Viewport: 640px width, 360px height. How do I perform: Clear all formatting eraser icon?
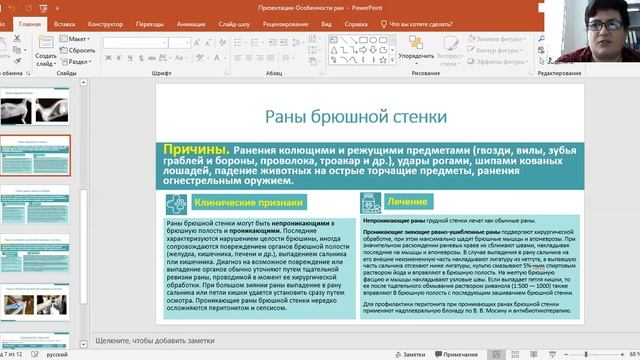click(222, 42)
